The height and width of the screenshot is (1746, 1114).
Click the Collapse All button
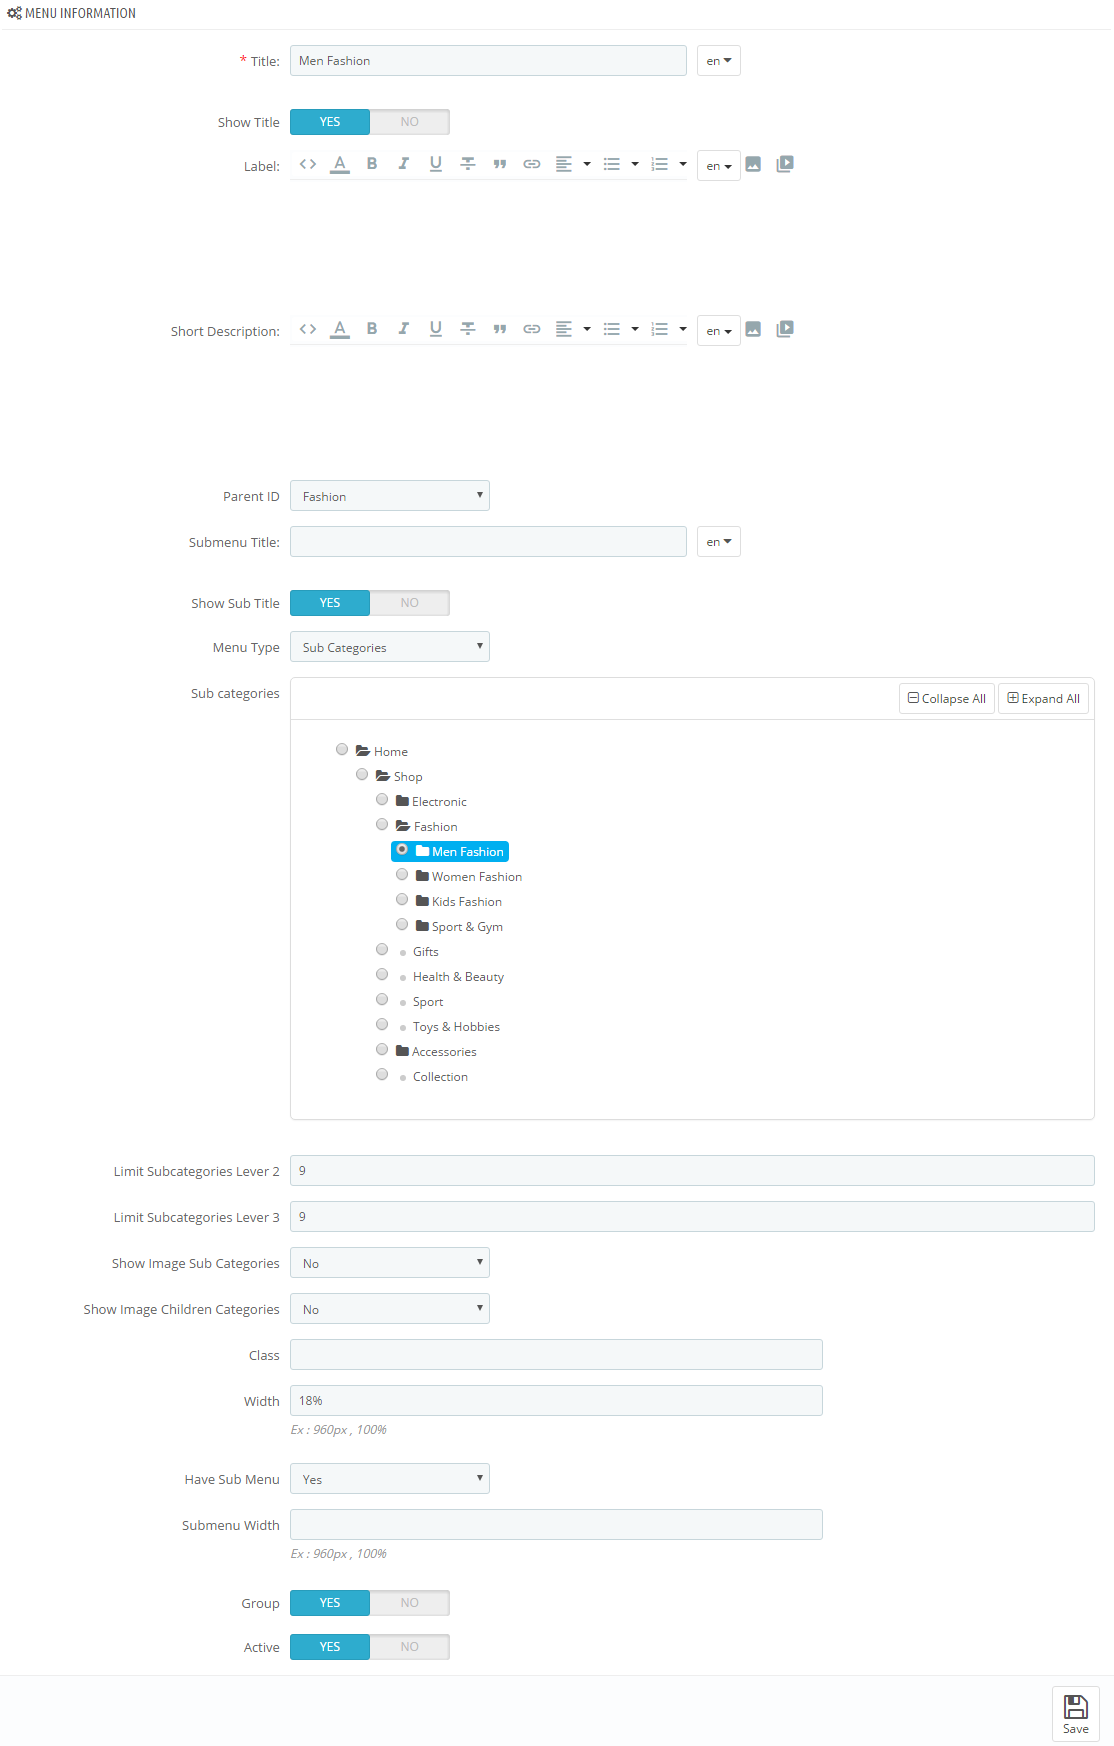947,699
